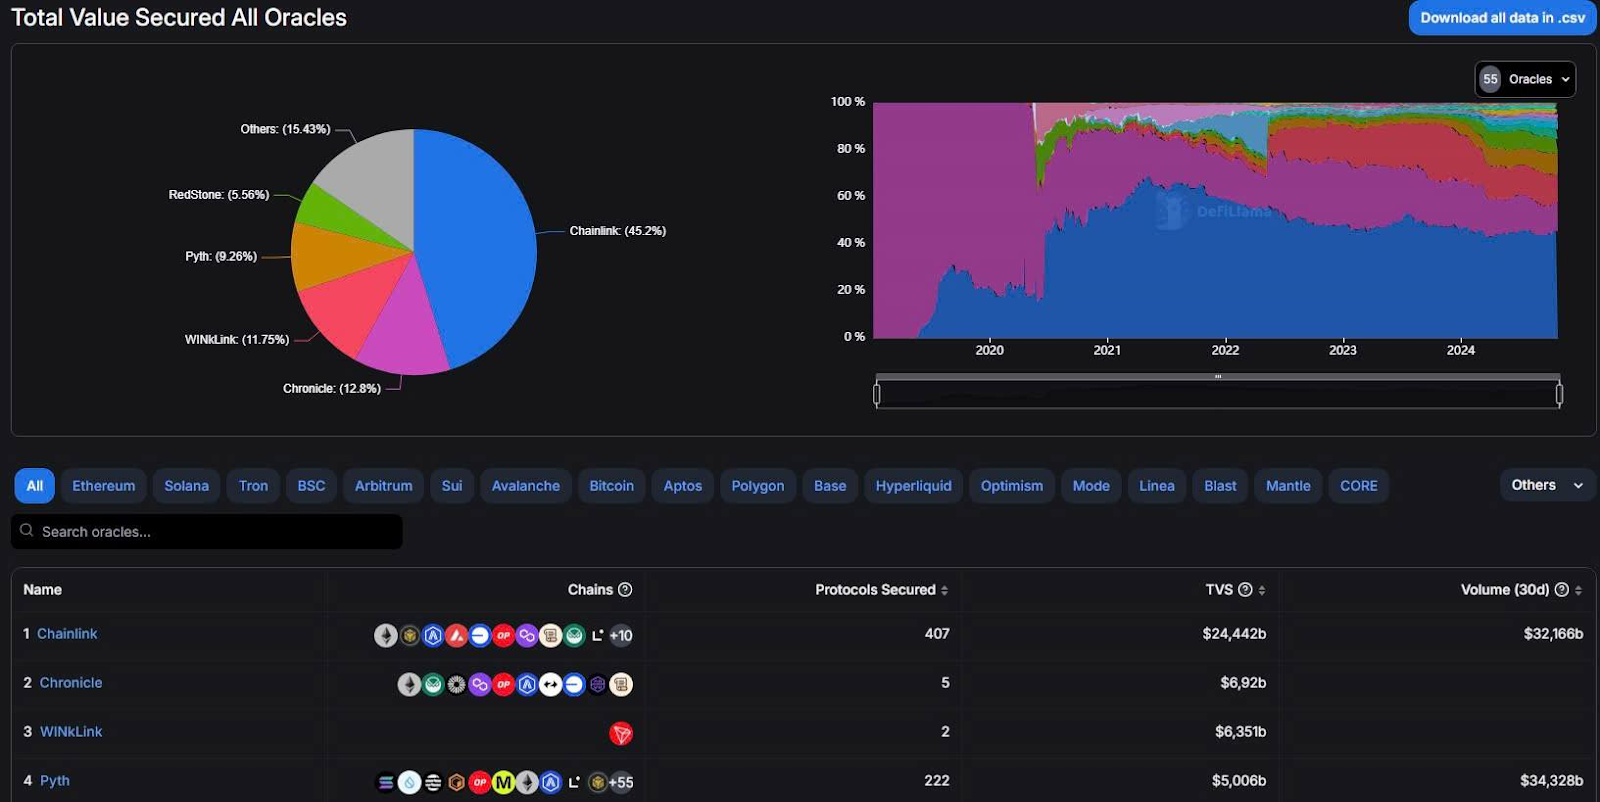Expand the +55 more chains for Pyth

click(621, 782)
